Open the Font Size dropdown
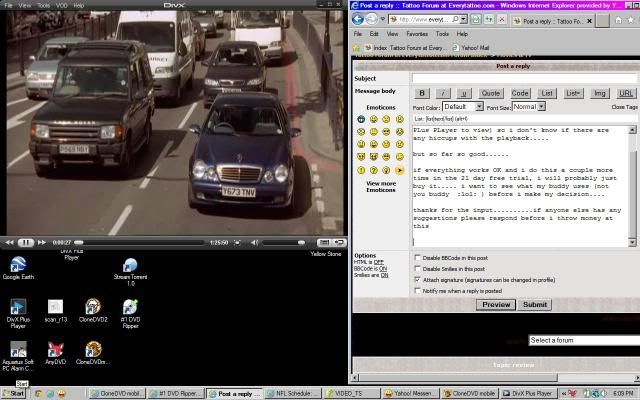This screenshot has width=640, height=400. click(529, 107)
